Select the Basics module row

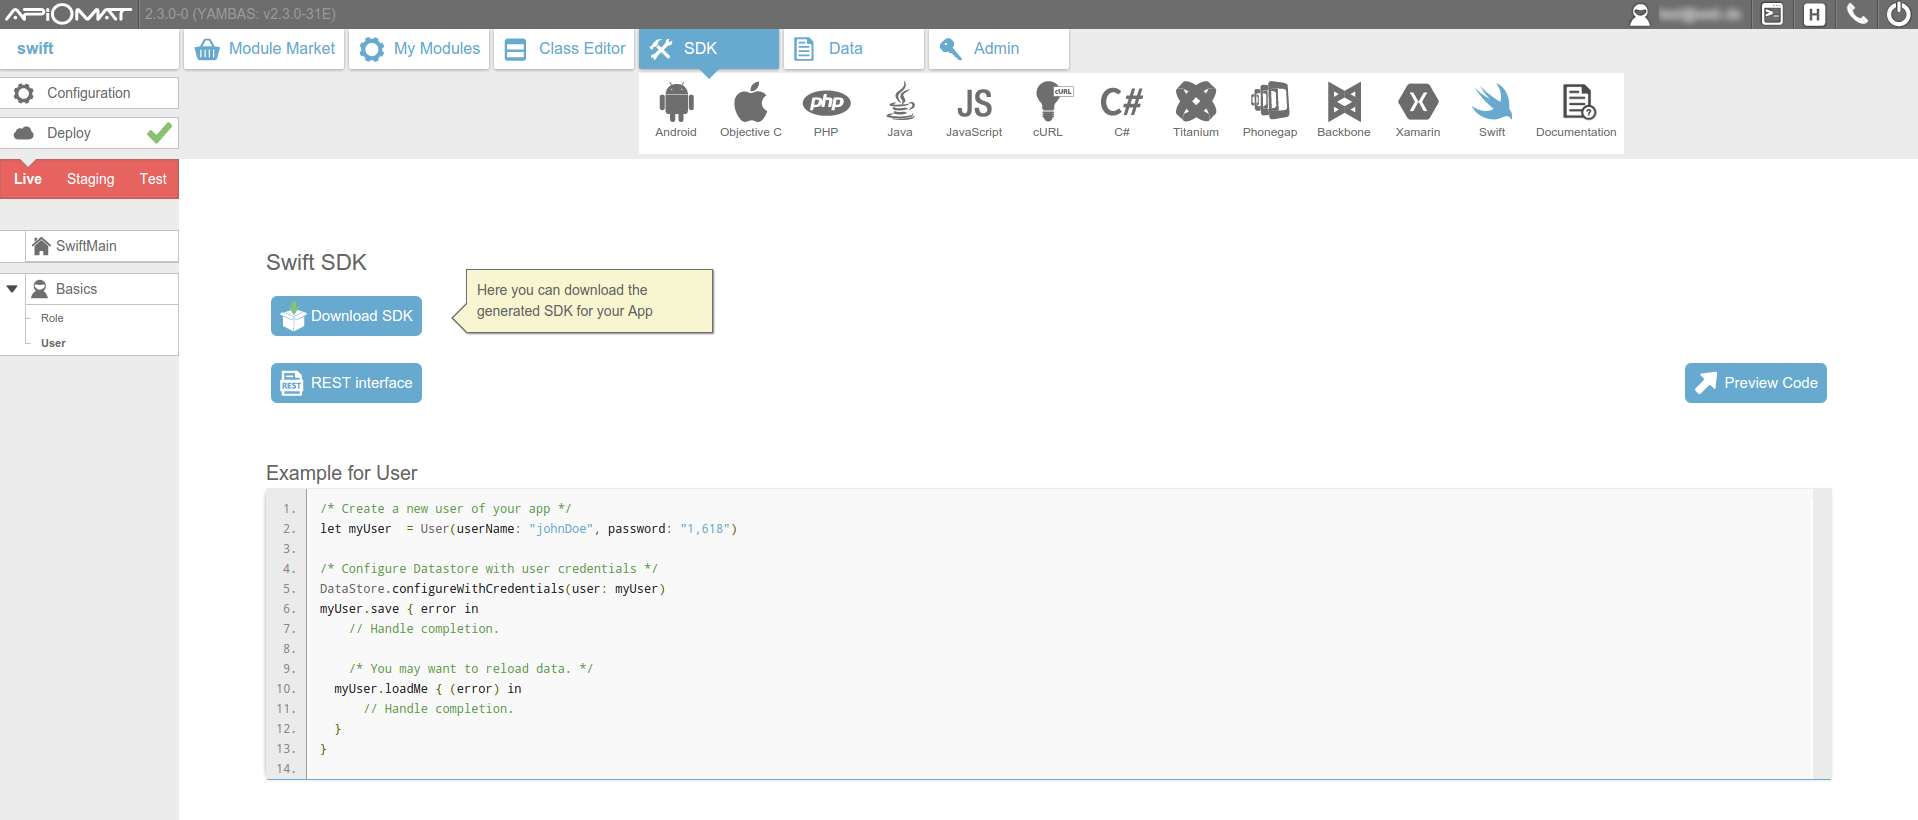tap(102, 289)
